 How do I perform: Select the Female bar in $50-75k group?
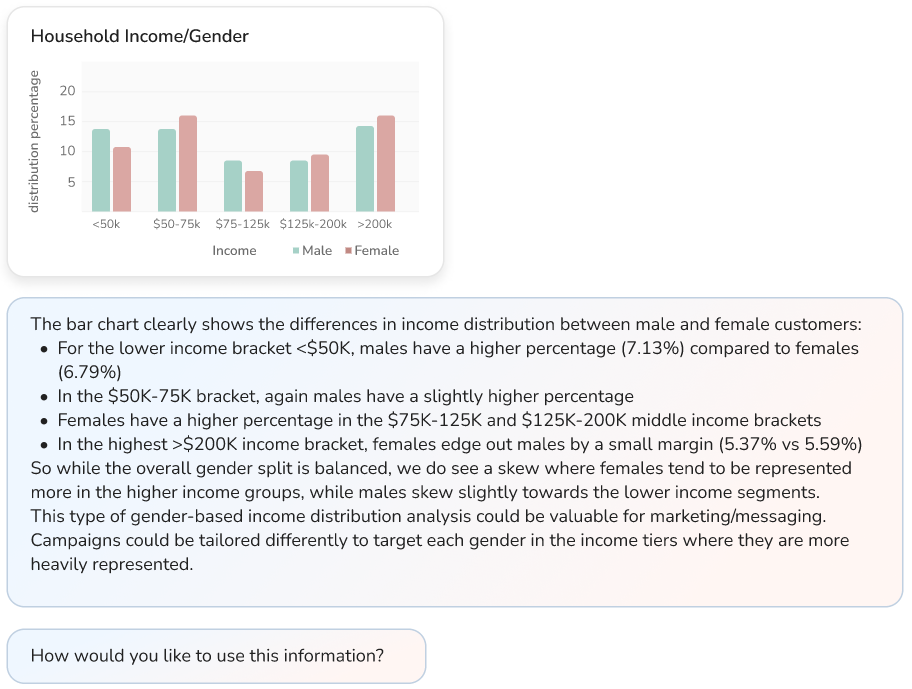(188, 163)
